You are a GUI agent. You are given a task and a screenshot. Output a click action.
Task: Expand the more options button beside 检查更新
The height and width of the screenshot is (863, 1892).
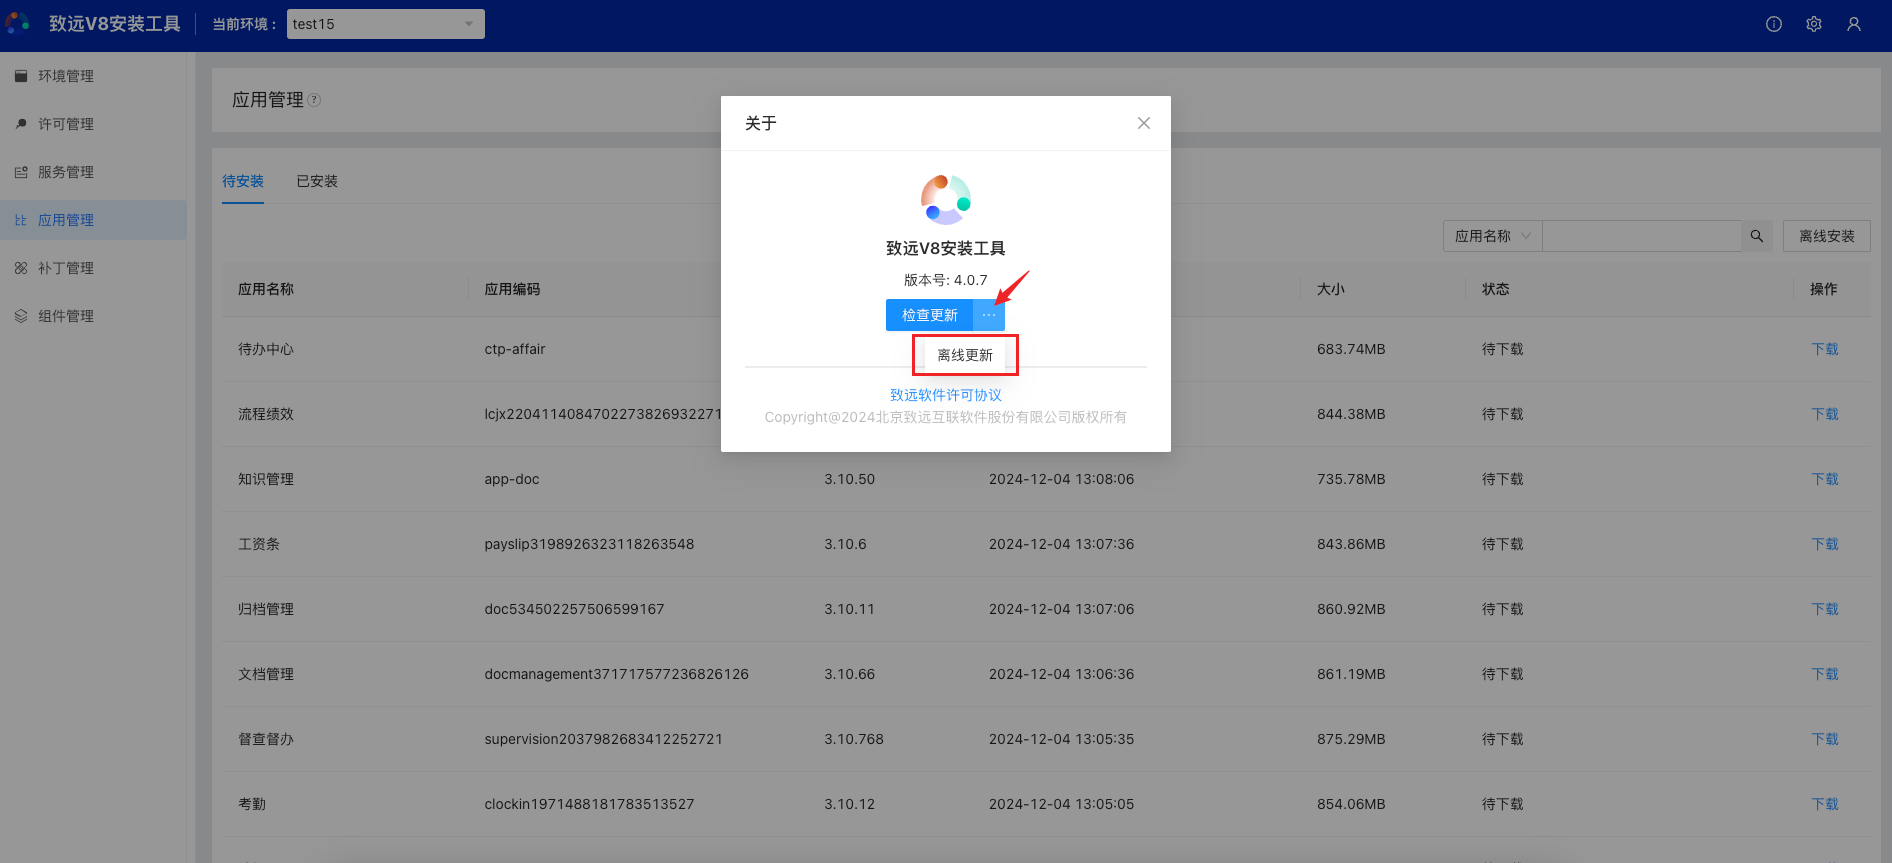coord(989,315)
